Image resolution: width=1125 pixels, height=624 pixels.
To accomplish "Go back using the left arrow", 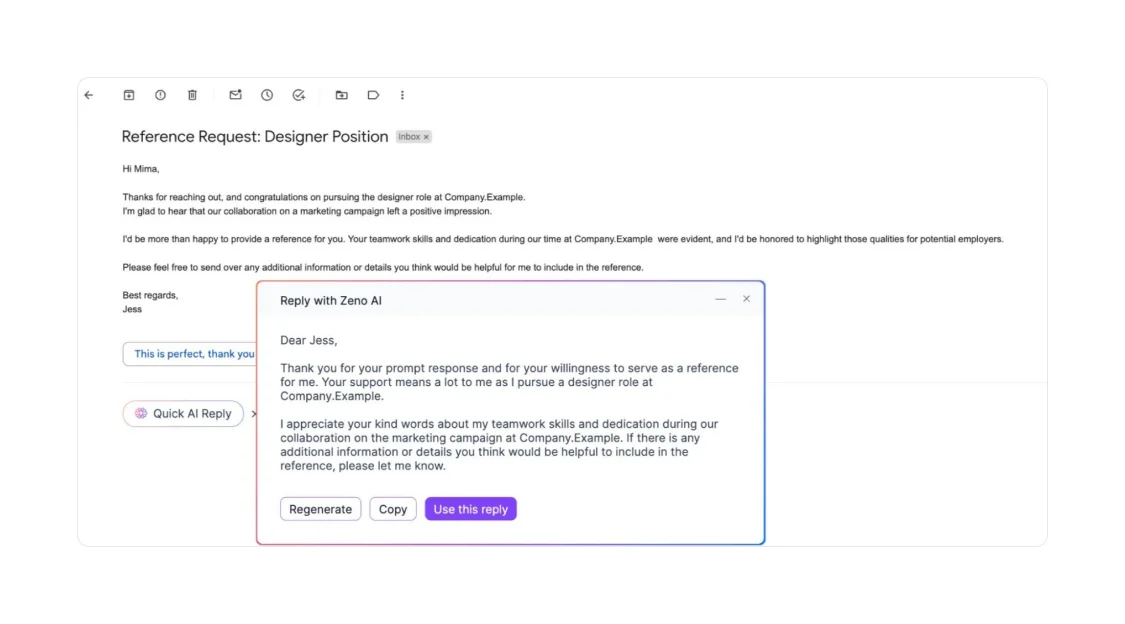I will [x=89, y=95].
